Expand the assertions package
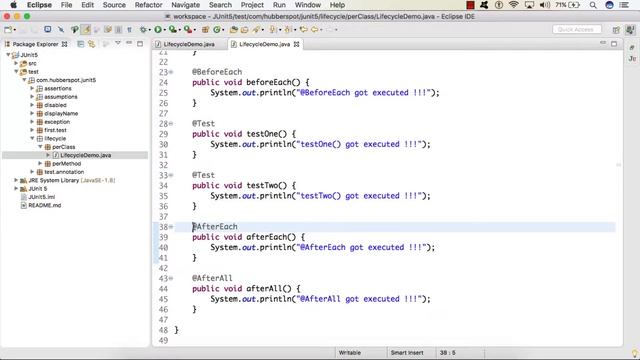This screenshot has width=640, height=360. click(x=32, y=88)
